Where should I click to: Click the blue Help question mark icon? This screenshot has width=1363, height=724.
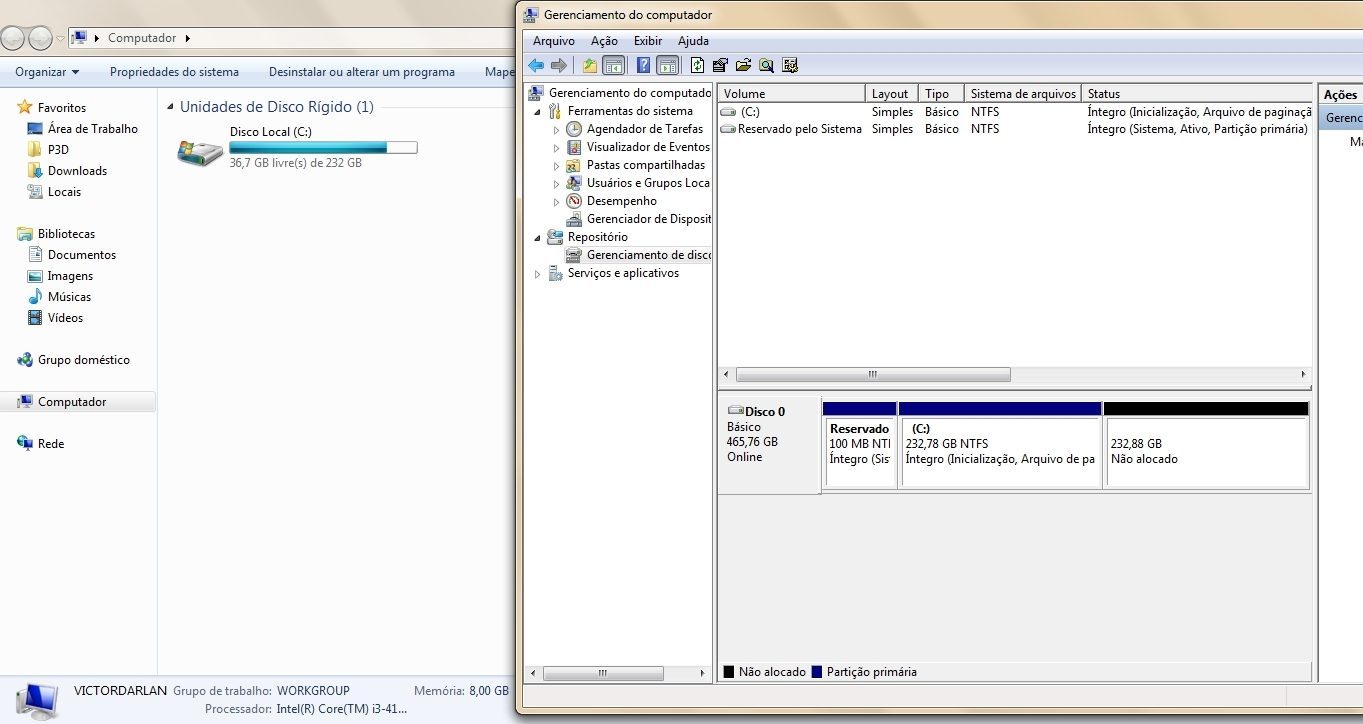pyautogui.click(x=643, y=66)
